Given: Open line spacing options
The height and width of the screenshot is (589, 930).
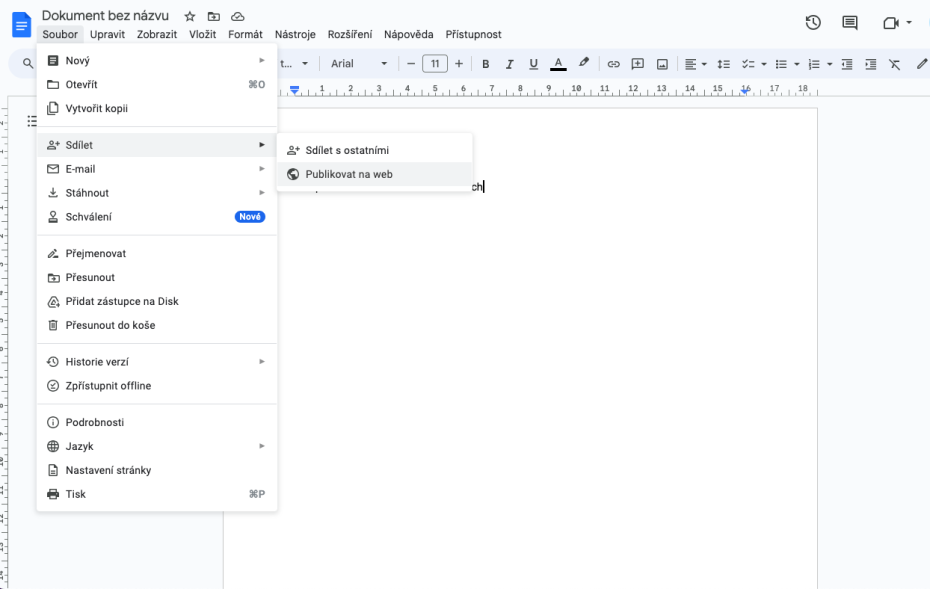Looking at the screenshot, I should click(x=724, y=64).
